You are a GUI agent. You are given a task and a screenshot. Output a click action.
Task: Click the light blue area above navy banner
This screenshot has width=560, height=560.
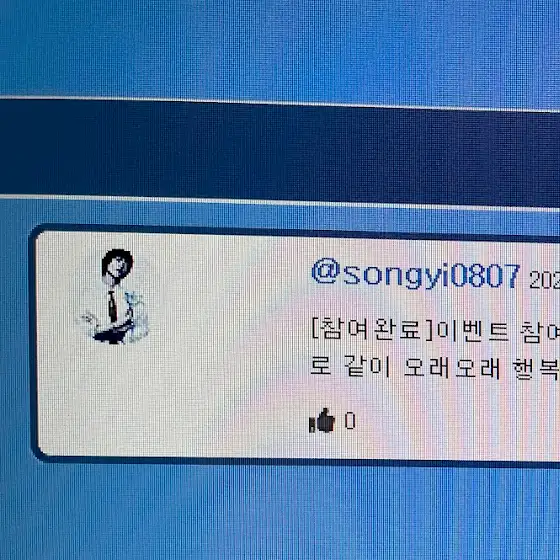280,48
